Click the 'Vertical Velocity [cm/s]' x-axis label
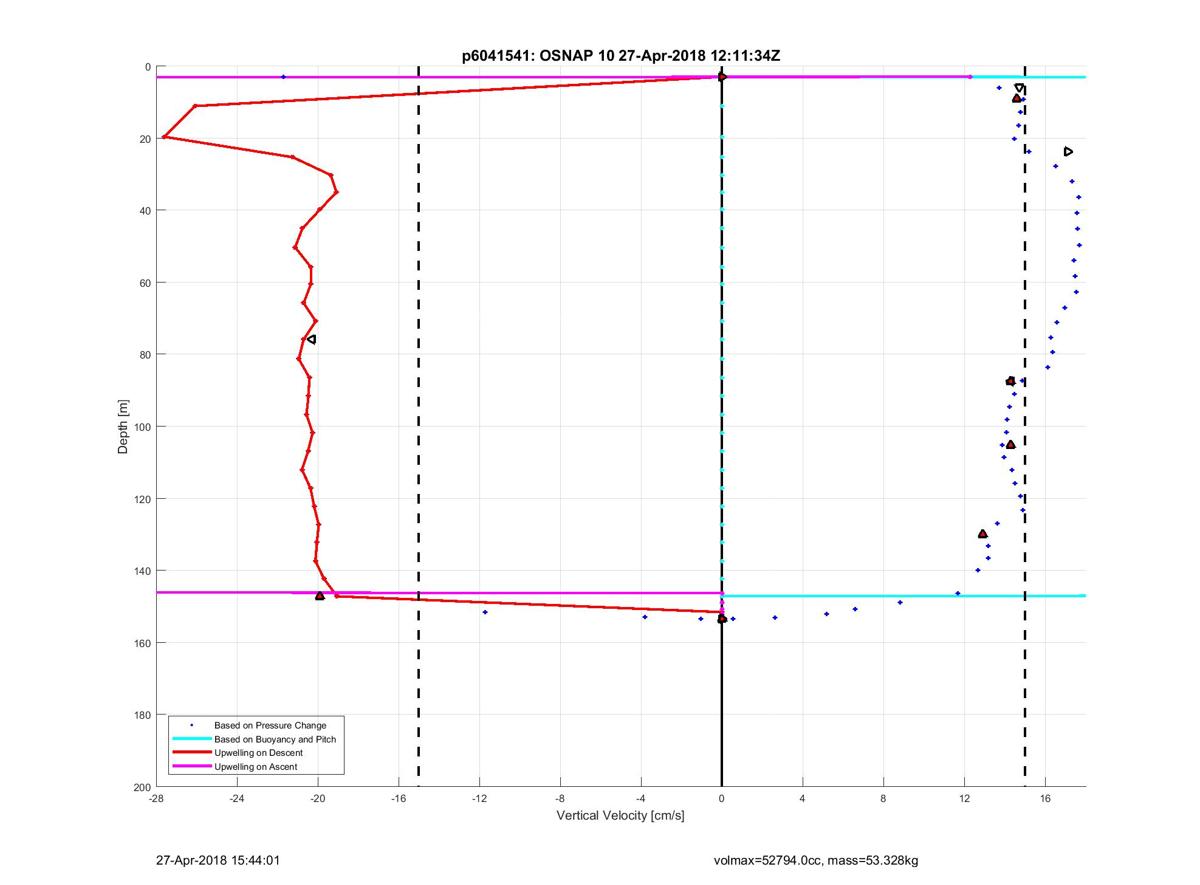 621,816
